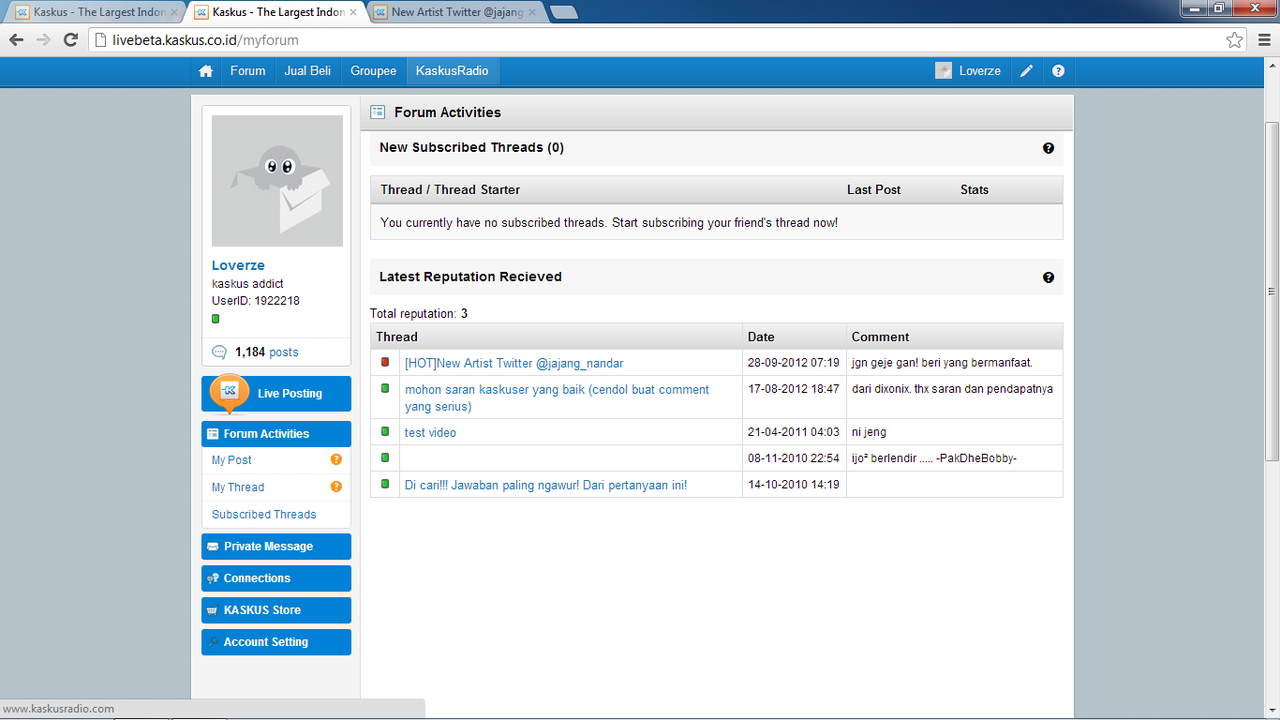This screenshot has width=1280, height=720.
Task: Open [HOT]New Artist Twitter @jajang_nandar thread
Action: (514, 363)
